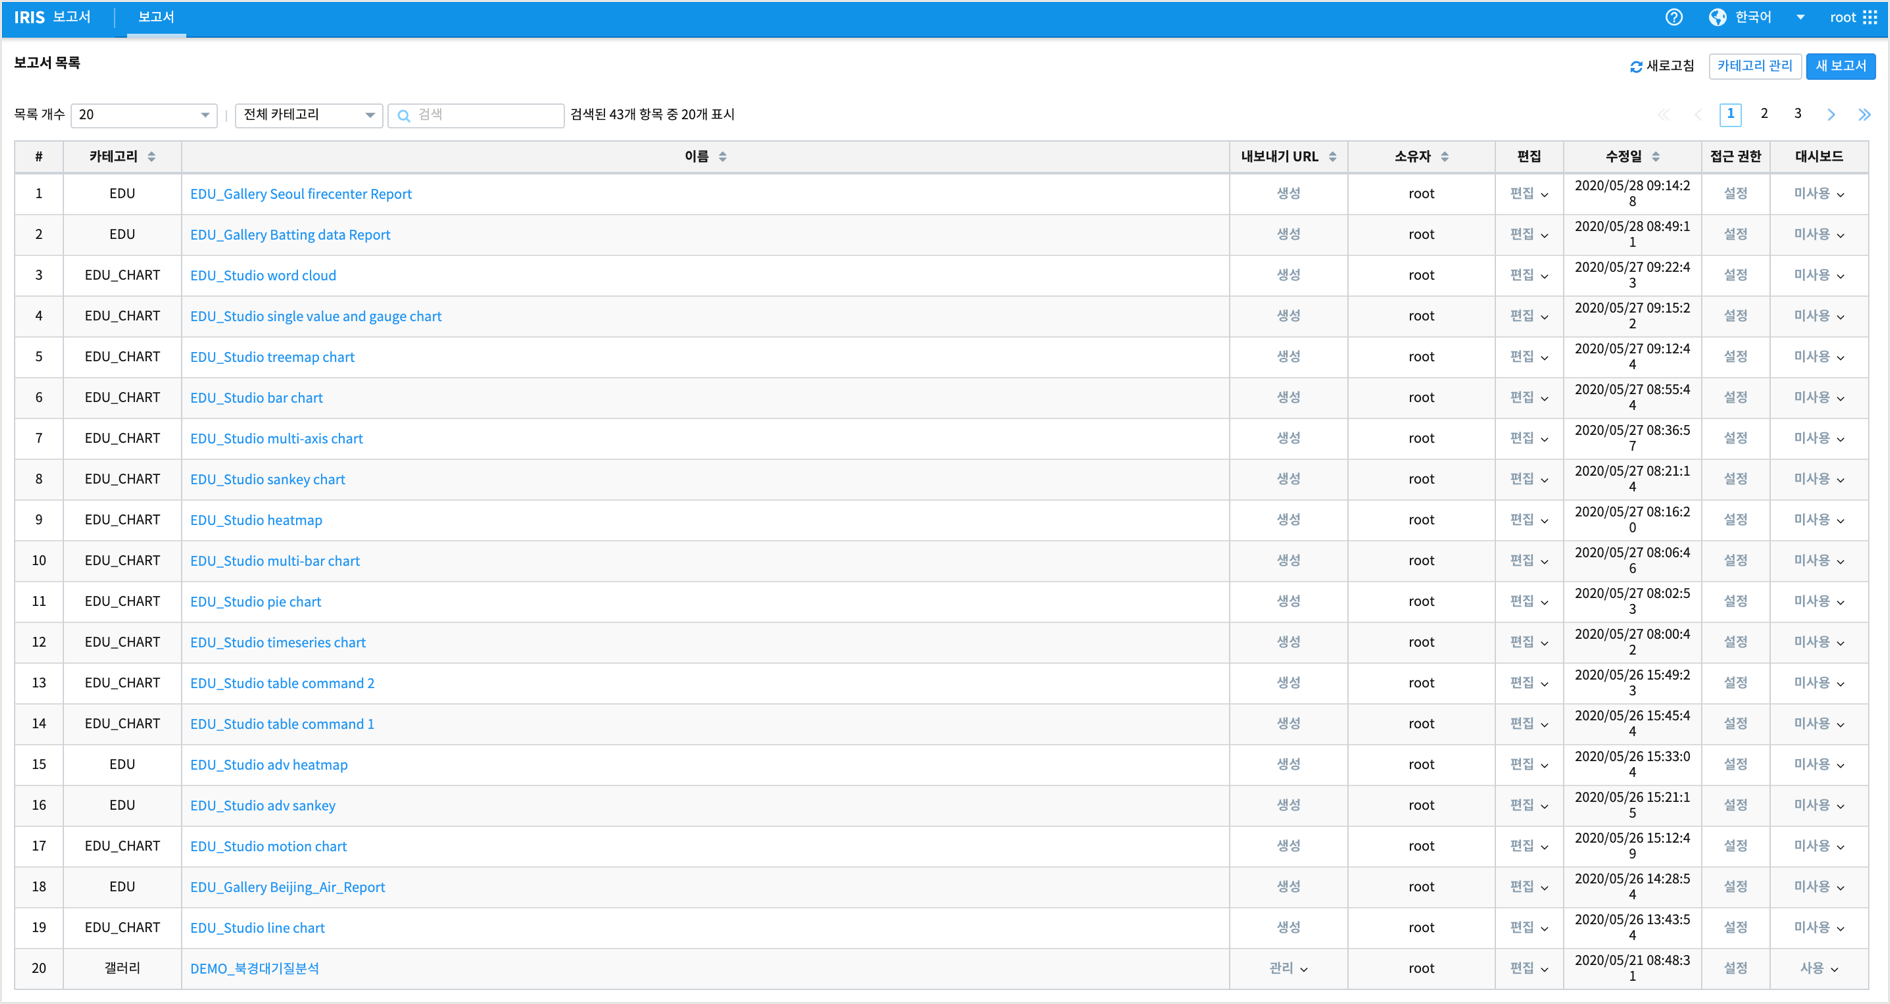This screenshot has height=1004, width=1890.
Task: Jump to first page double arrow
Action: coord(1664,115)
